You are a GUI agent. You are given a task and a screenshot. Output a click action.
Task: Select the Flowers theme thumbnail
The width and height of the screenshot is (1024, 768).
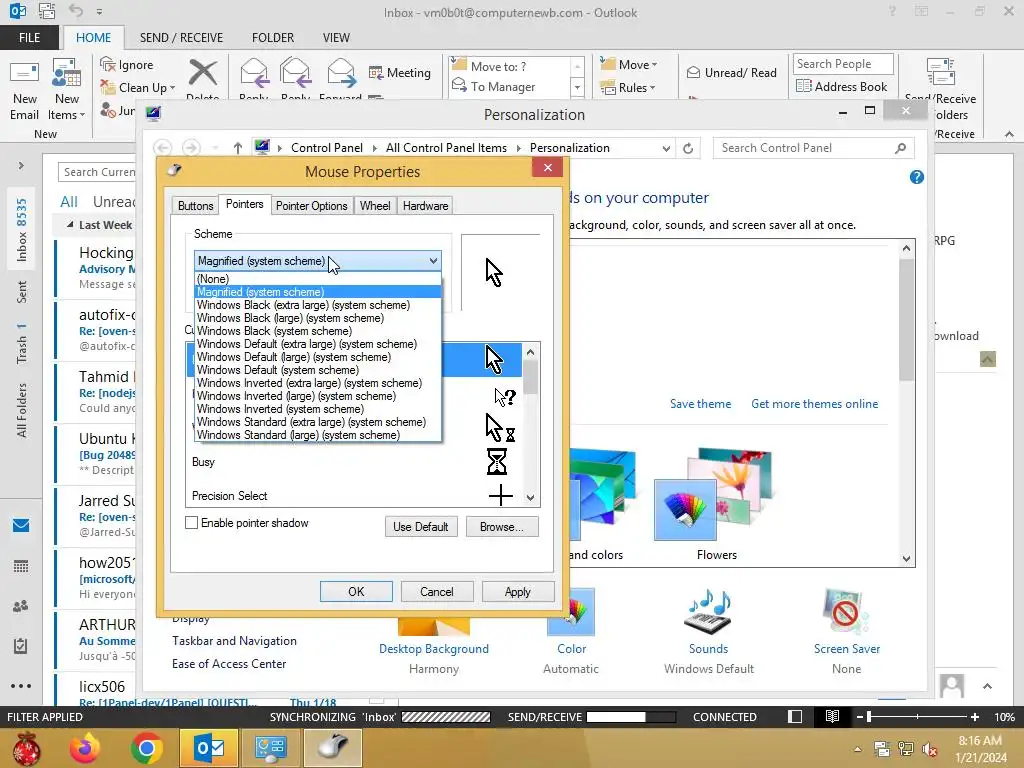[716, 496]
